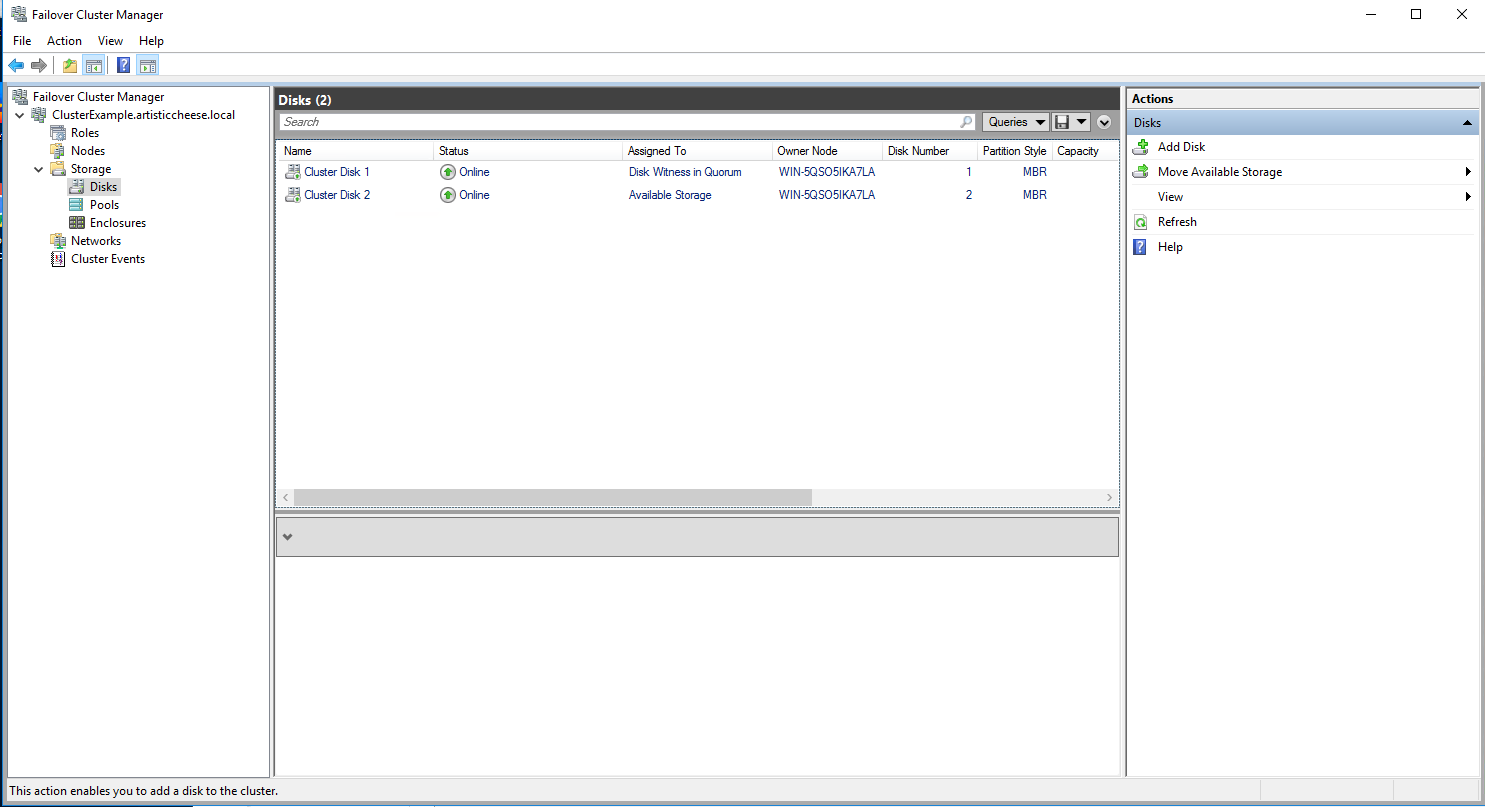The height and width of the screenshot is (807, 1485).
Task: Open the View submenu arrow in Actions pane
Action: point(1468,197)
